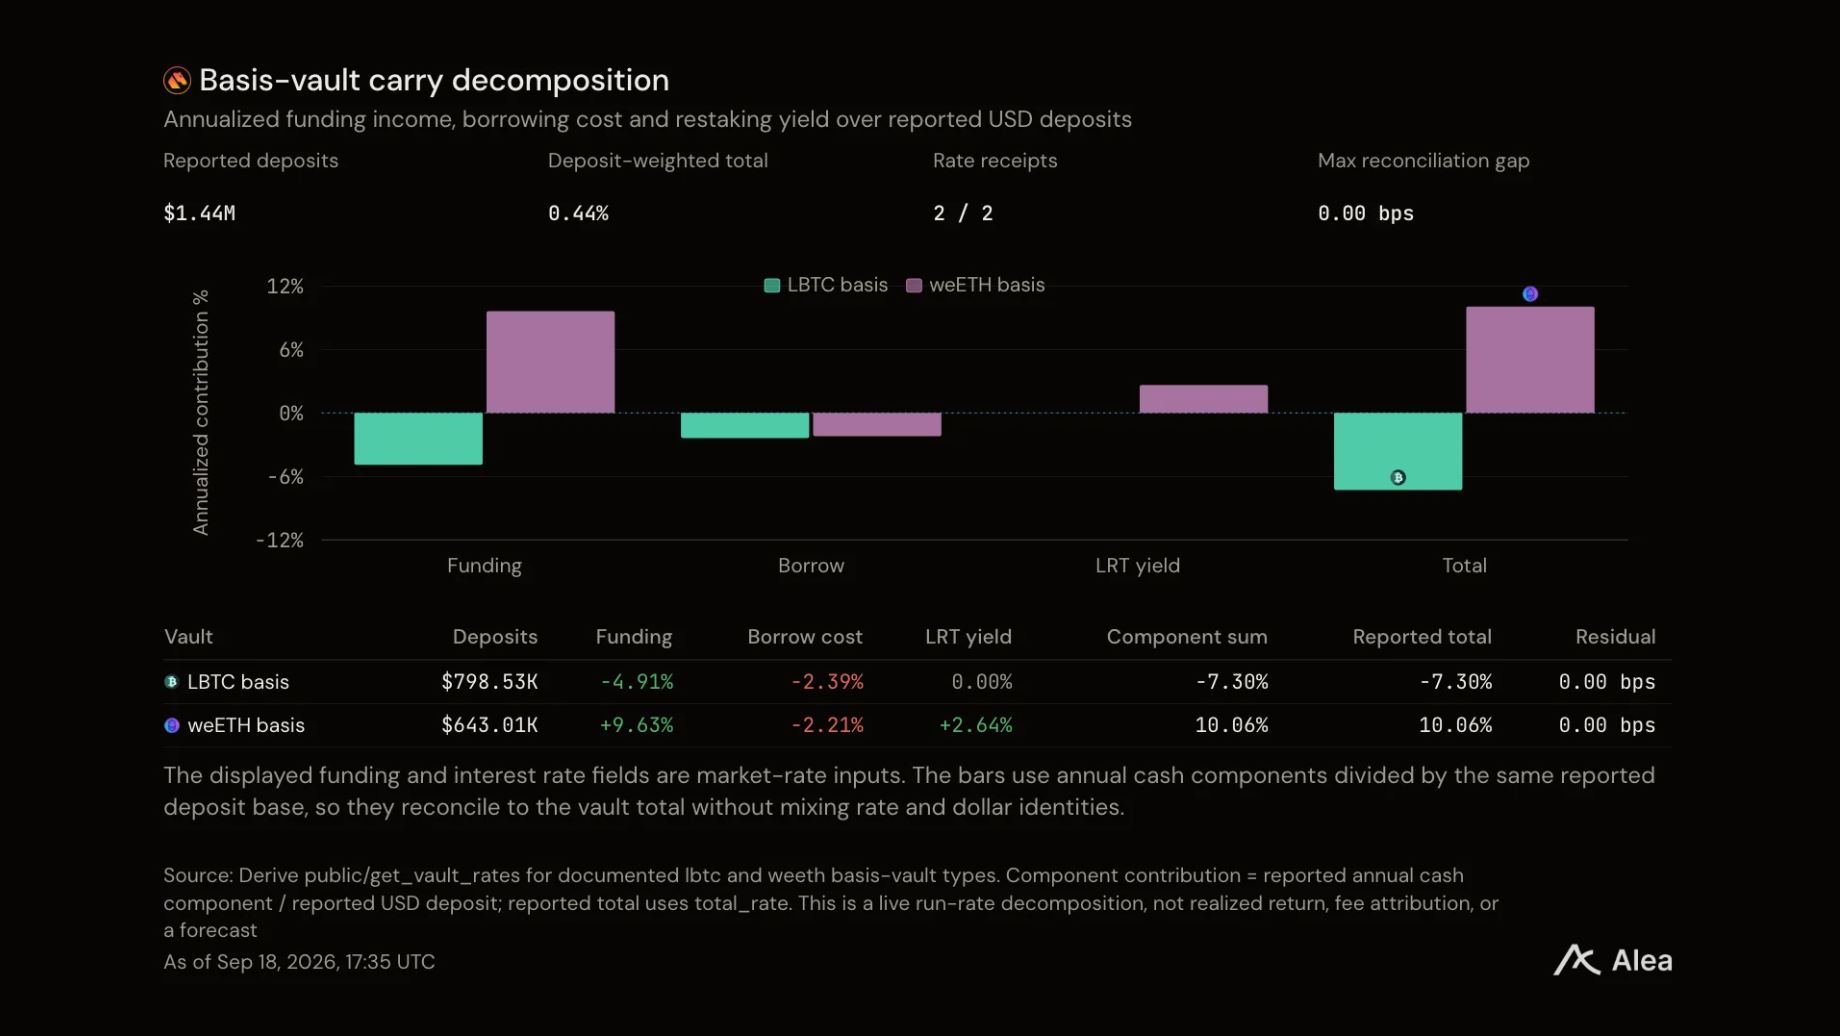The height and width of the screenshot is (1036, 1840).
Task: Click the $643.01K deposits value
Action: point(489,725)
